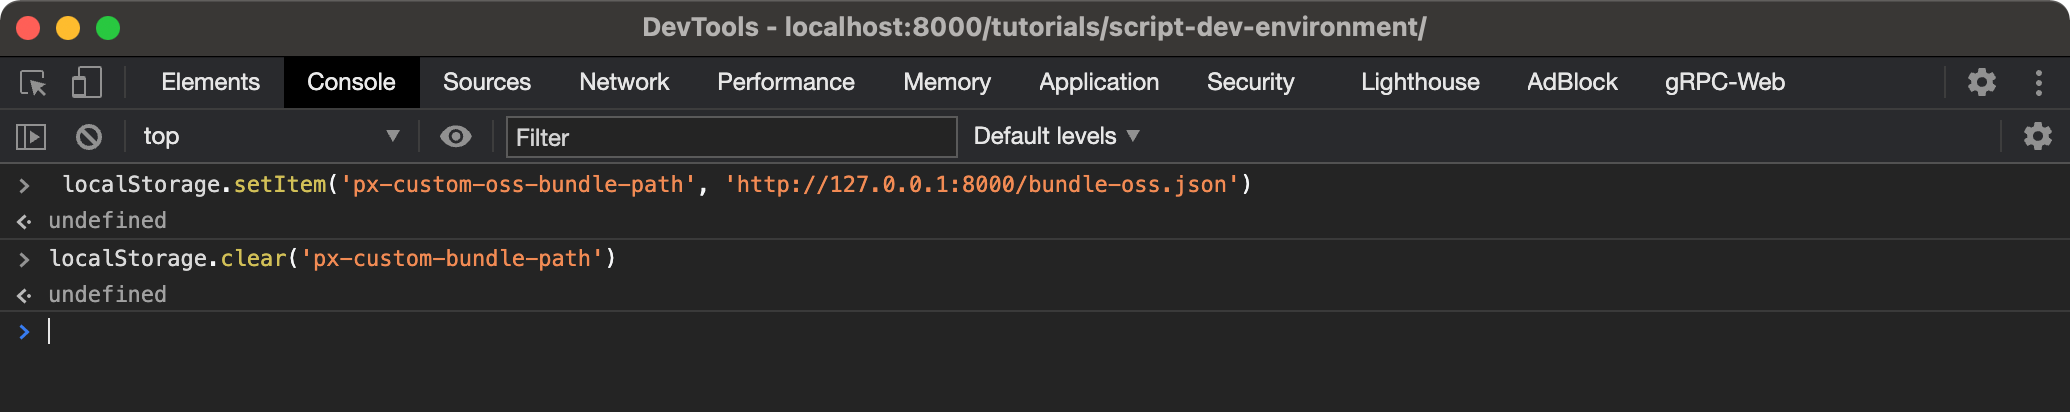Activate the inspect element picker icon
Viewport: 2070px width, 412px height.
click(x=33, y=83)
